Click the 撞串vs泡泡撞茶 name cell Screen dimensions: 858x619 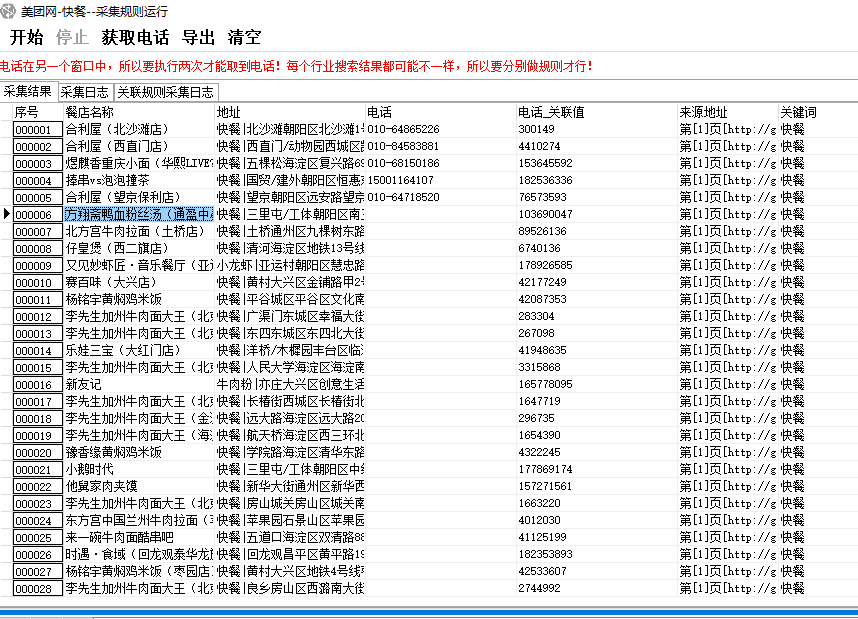point(139,180)
